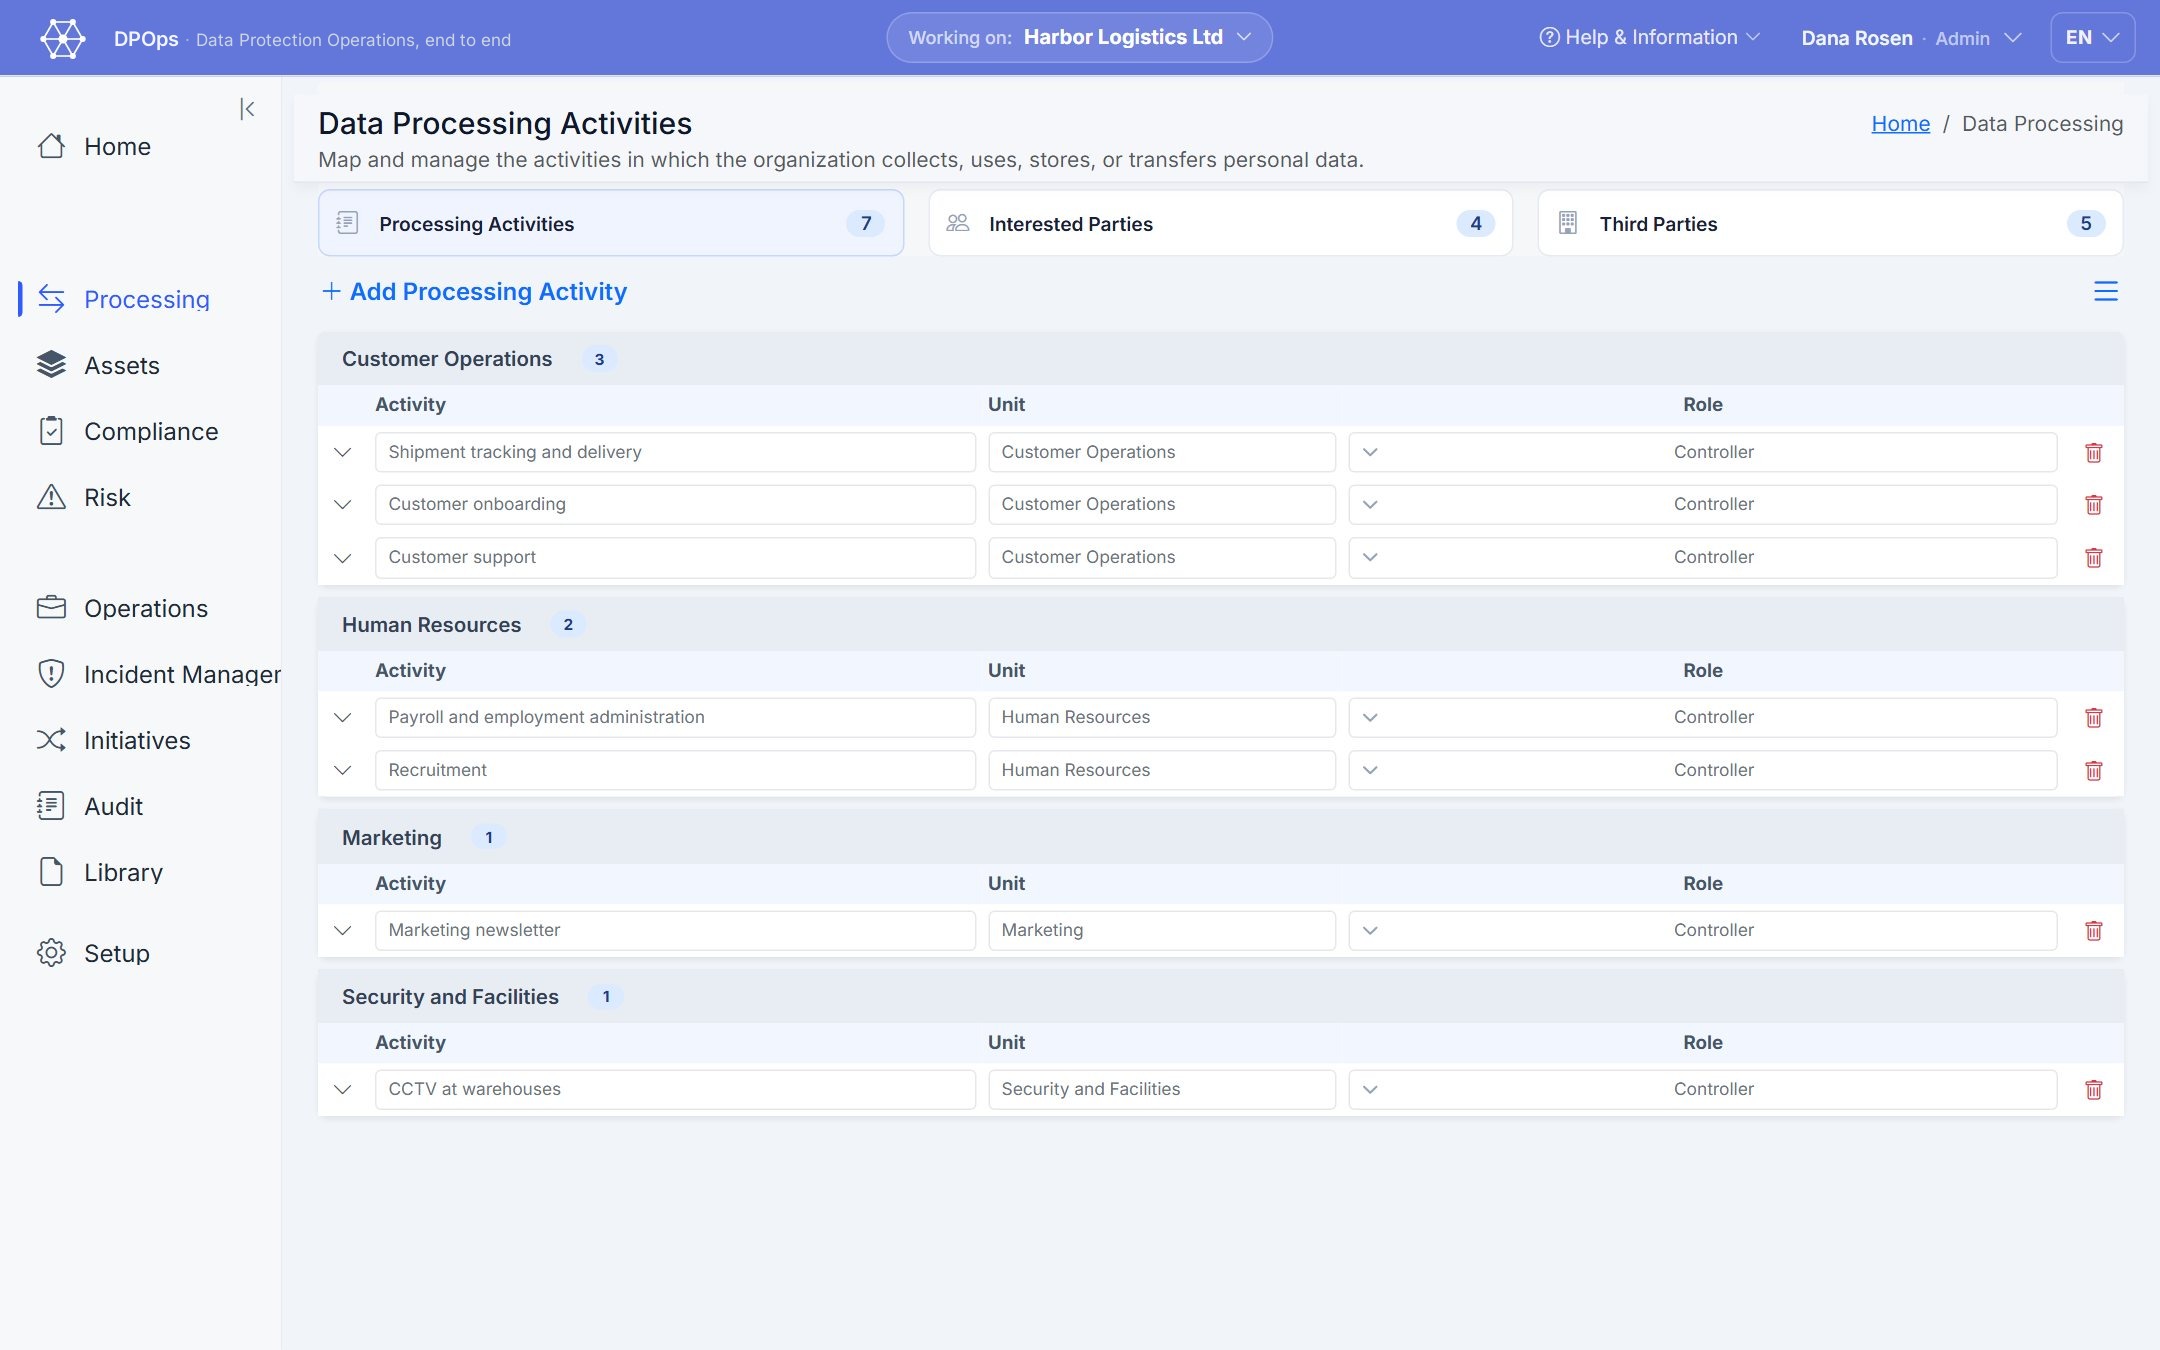Image resolution: width=2160 pixels, height=1350 pixels.
Task: Expand the CCTV at warehouses row
Action: [343, 1089]
